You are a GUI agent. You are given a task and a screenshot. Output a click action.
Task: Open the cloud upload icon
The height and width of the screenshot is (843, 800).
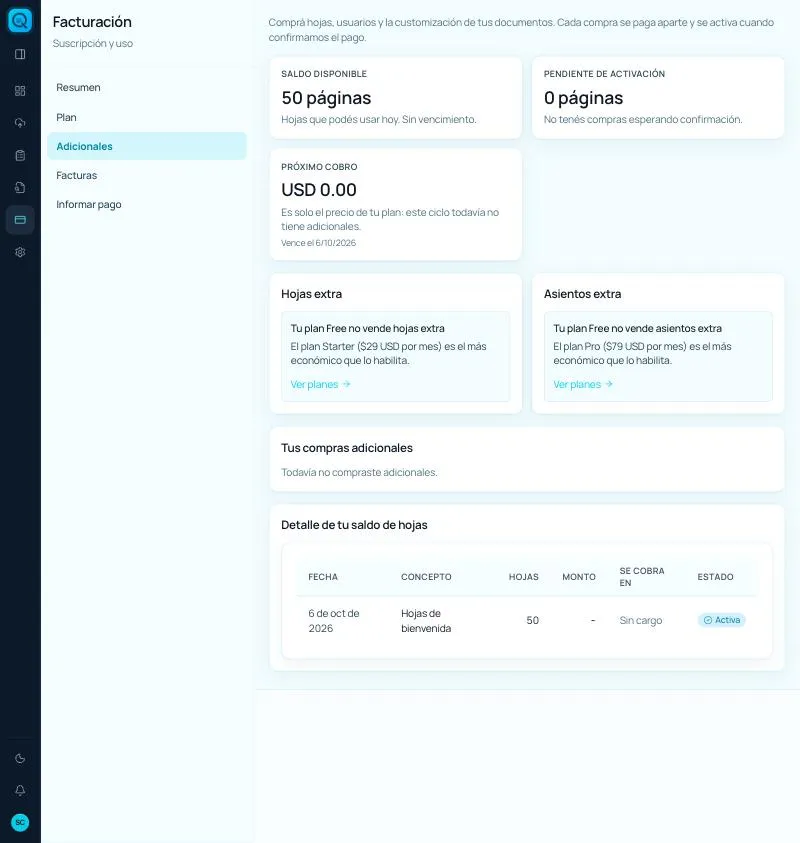pyautogui.click(x=20, y=123)
